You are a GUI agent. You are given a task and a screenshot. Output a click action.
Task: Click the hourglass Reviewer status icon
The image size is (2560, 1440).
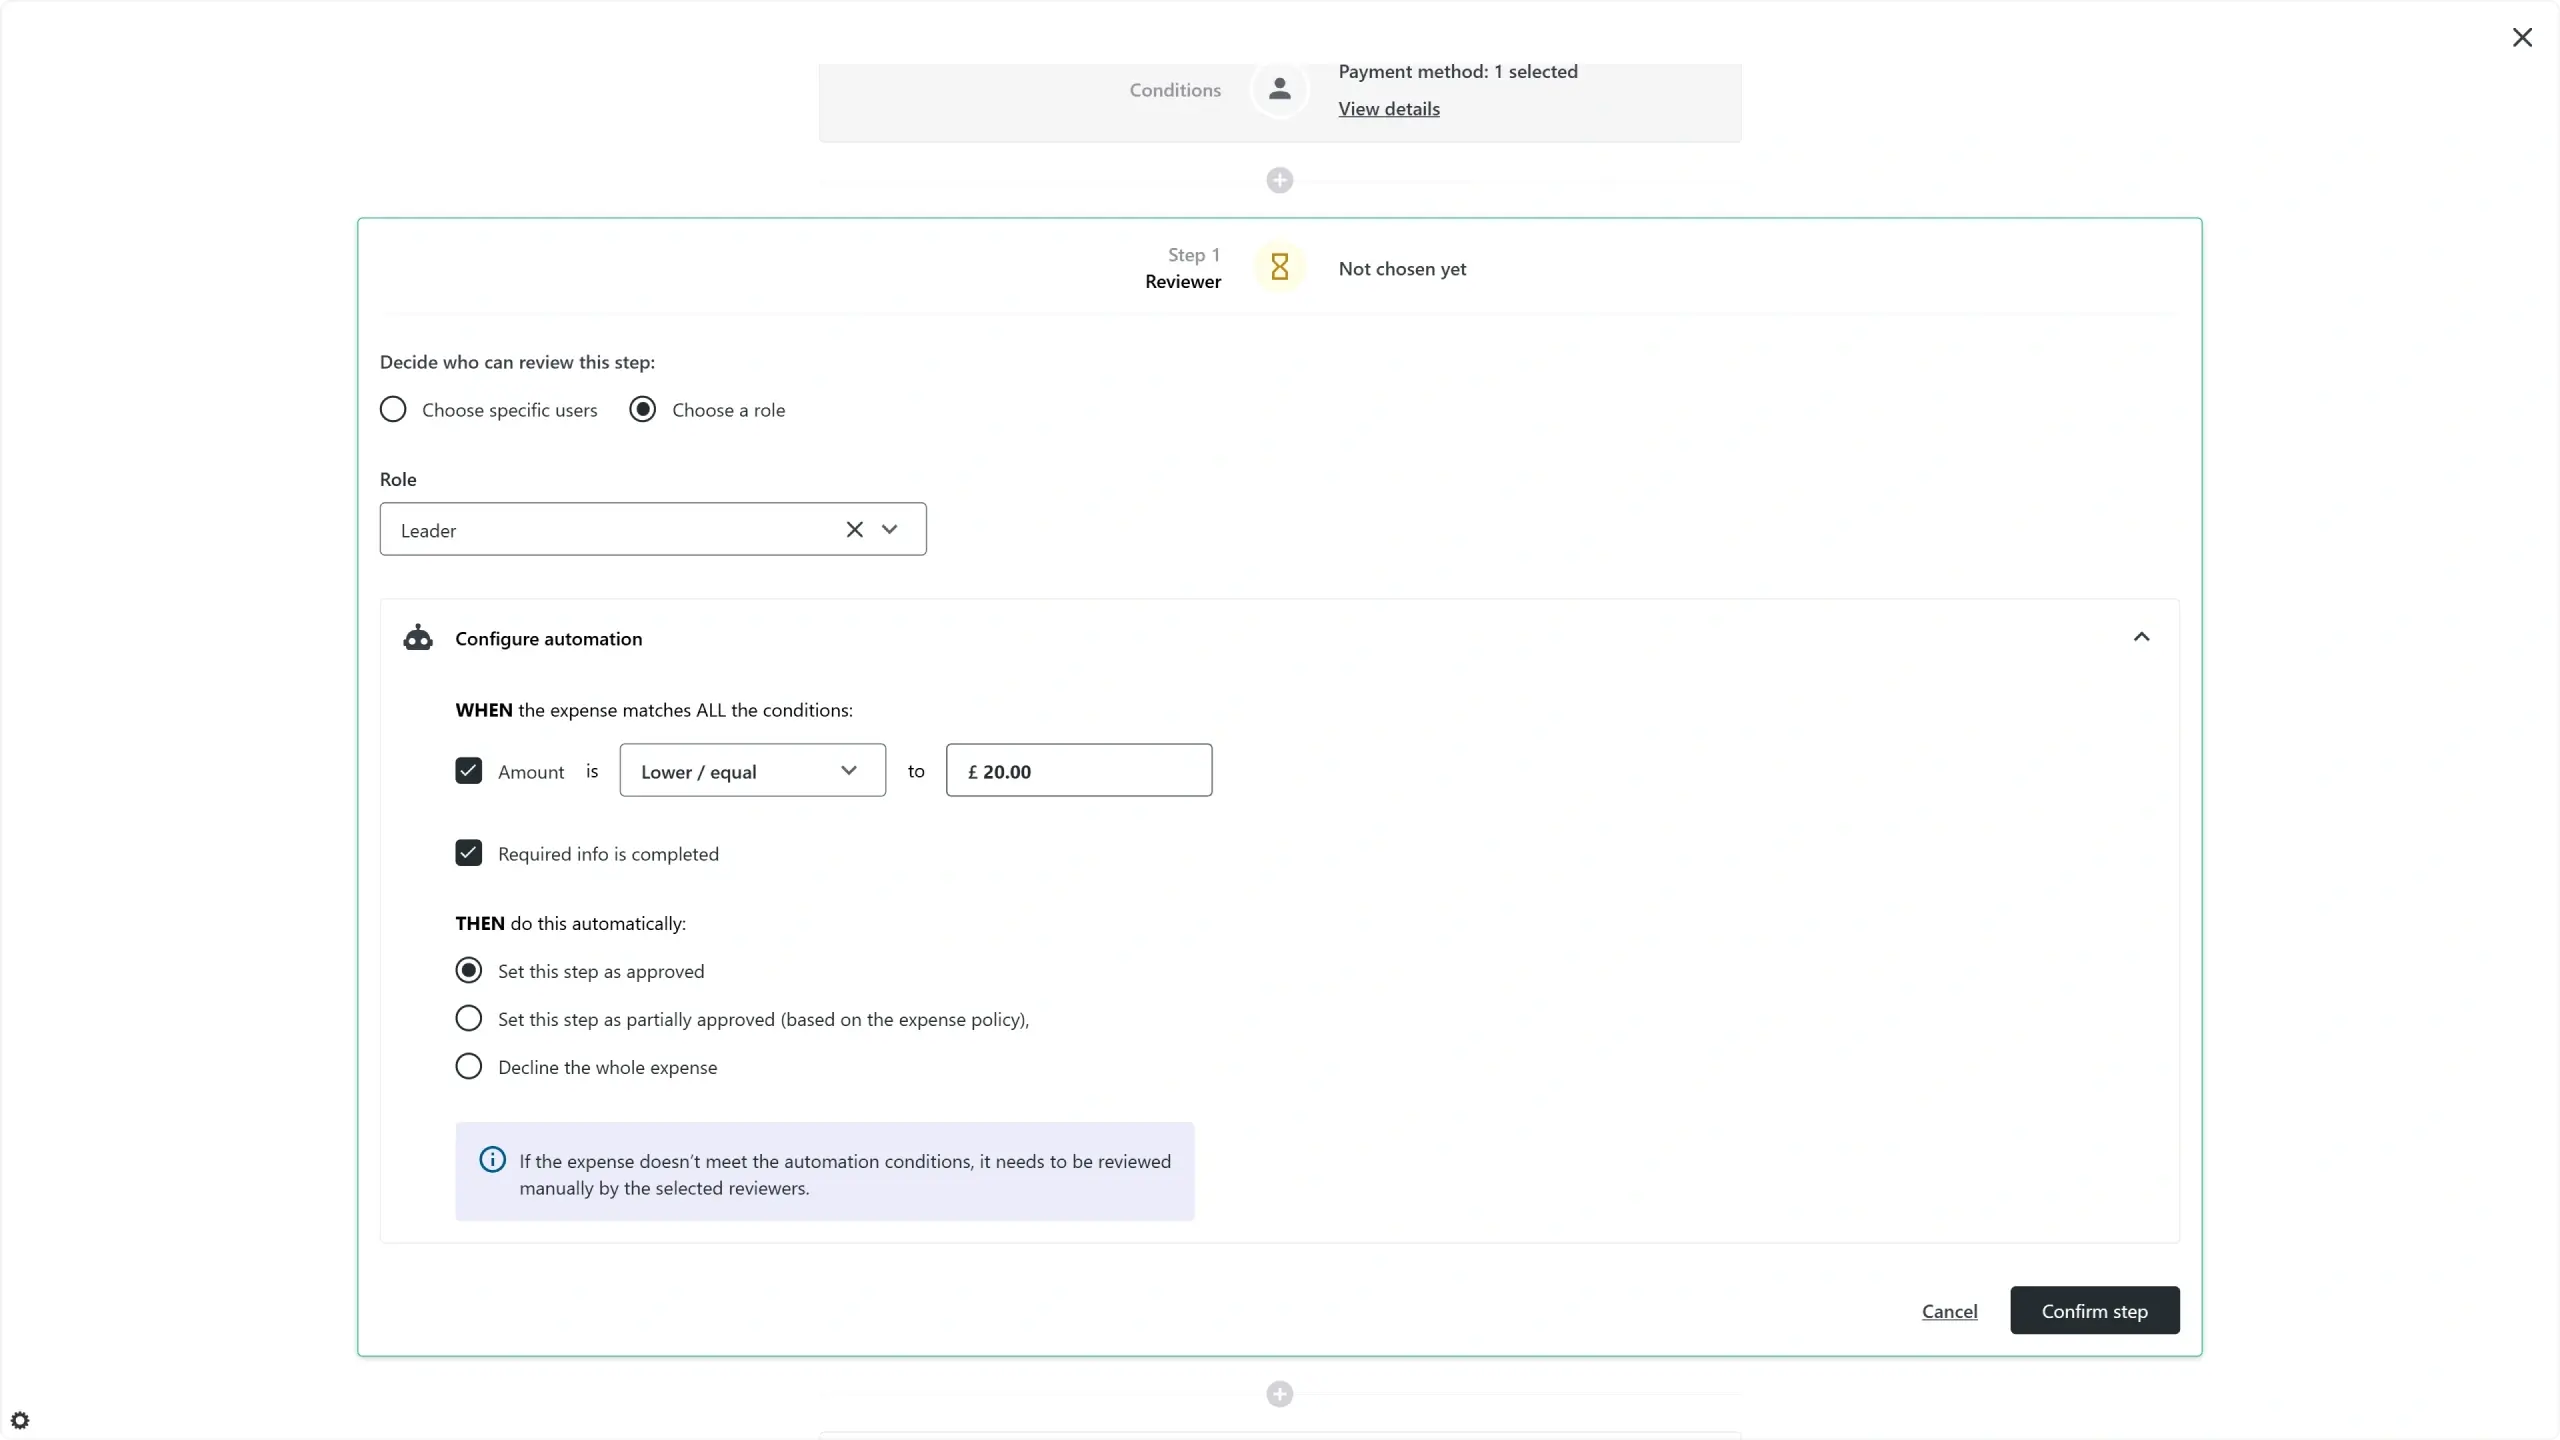click(1279, 267)
